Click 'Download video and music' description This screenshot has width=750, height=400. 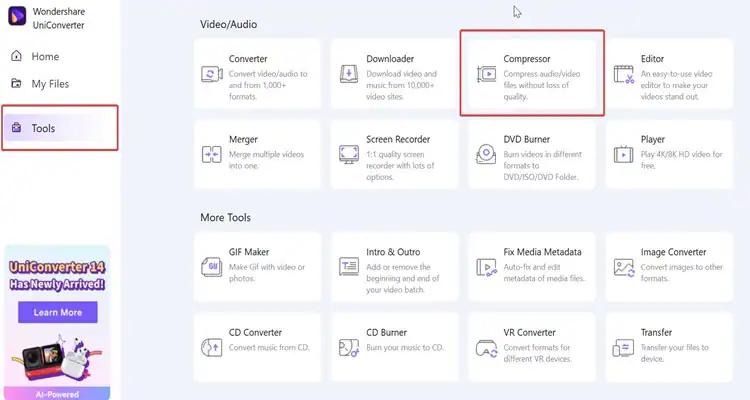pyautogui.click(x=401, y=85)
